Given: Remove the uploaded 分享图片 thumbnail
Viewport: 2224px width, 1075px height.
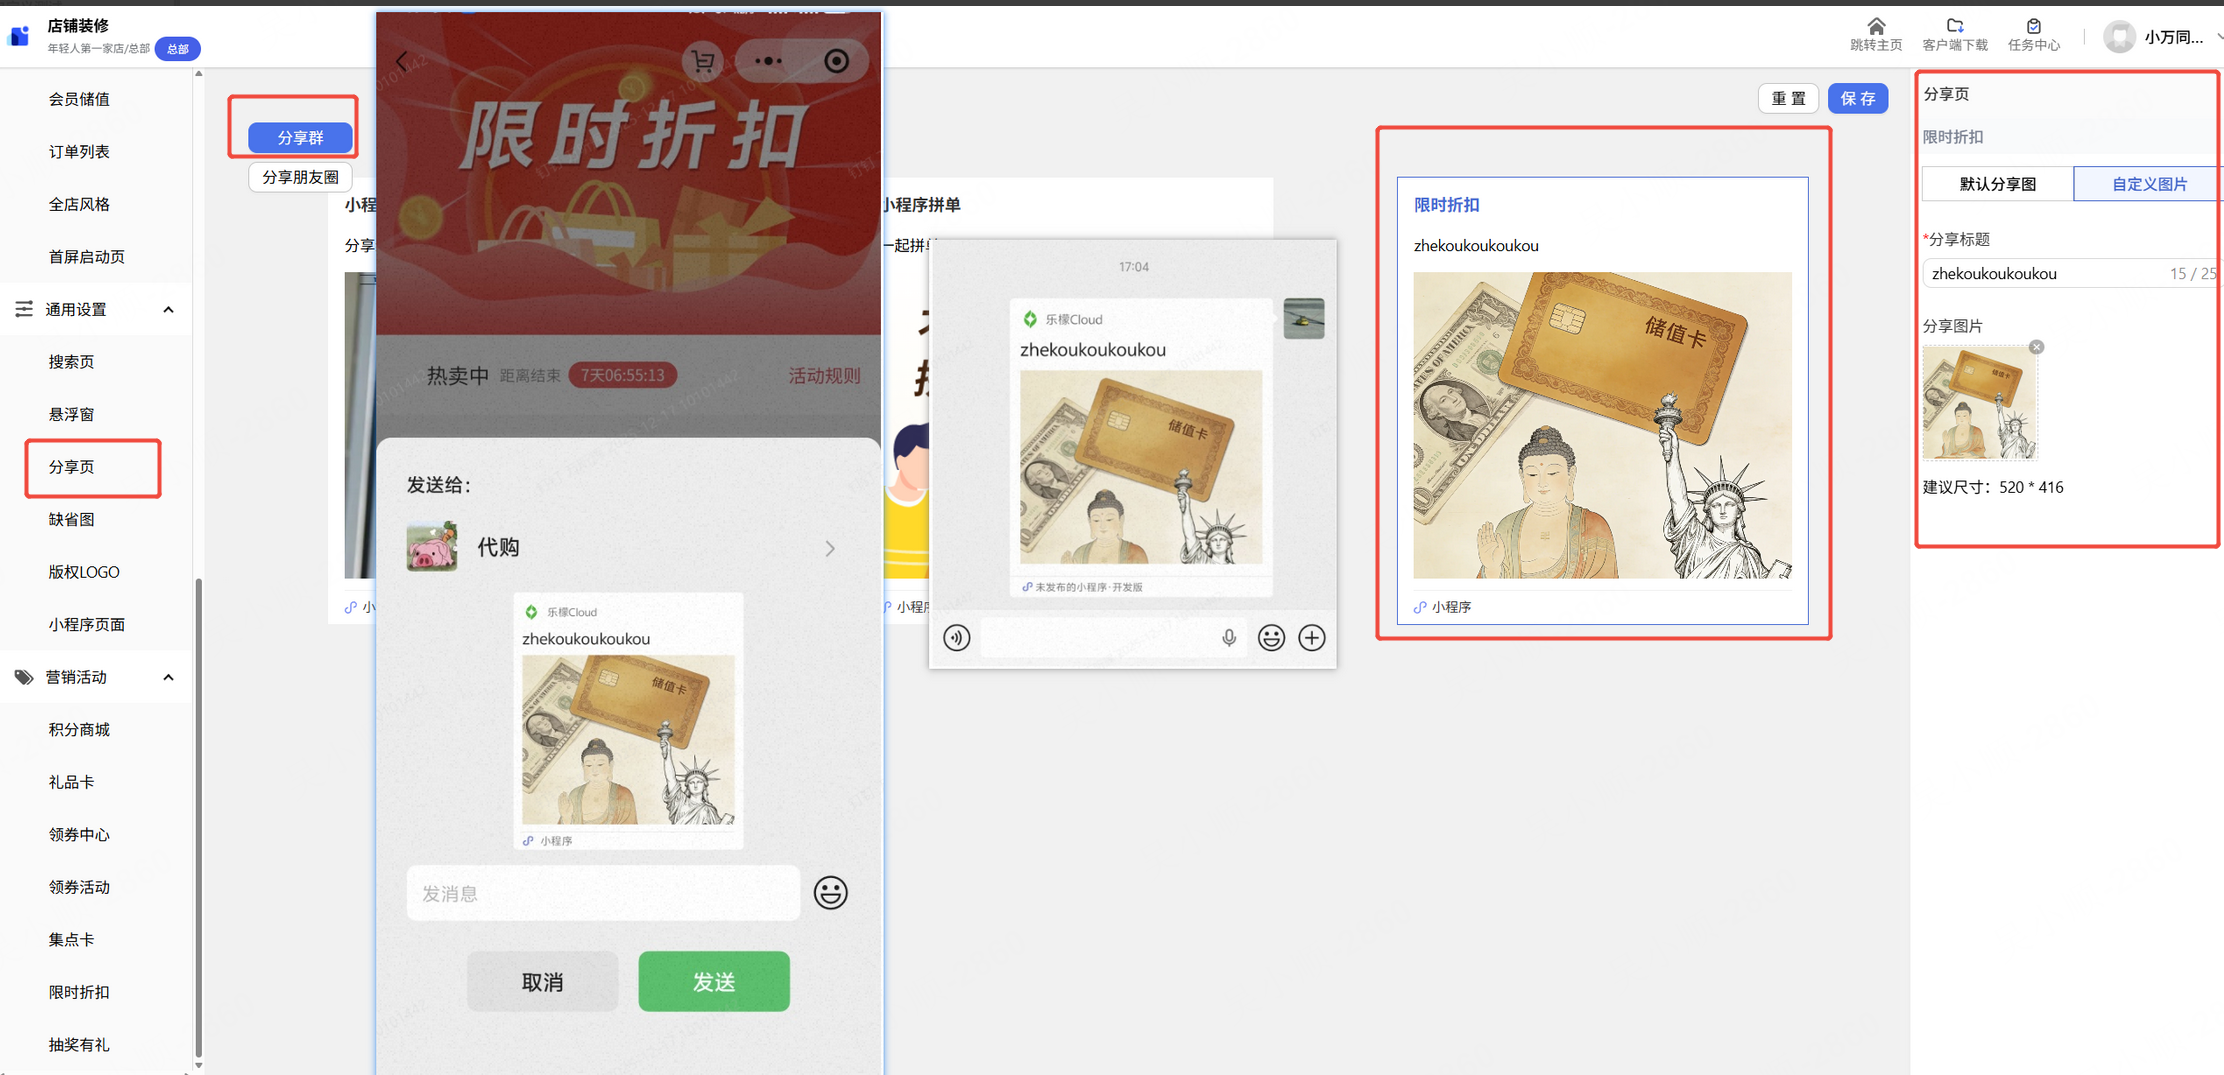Looking at the screenshot, I should tap(2036, 347).
